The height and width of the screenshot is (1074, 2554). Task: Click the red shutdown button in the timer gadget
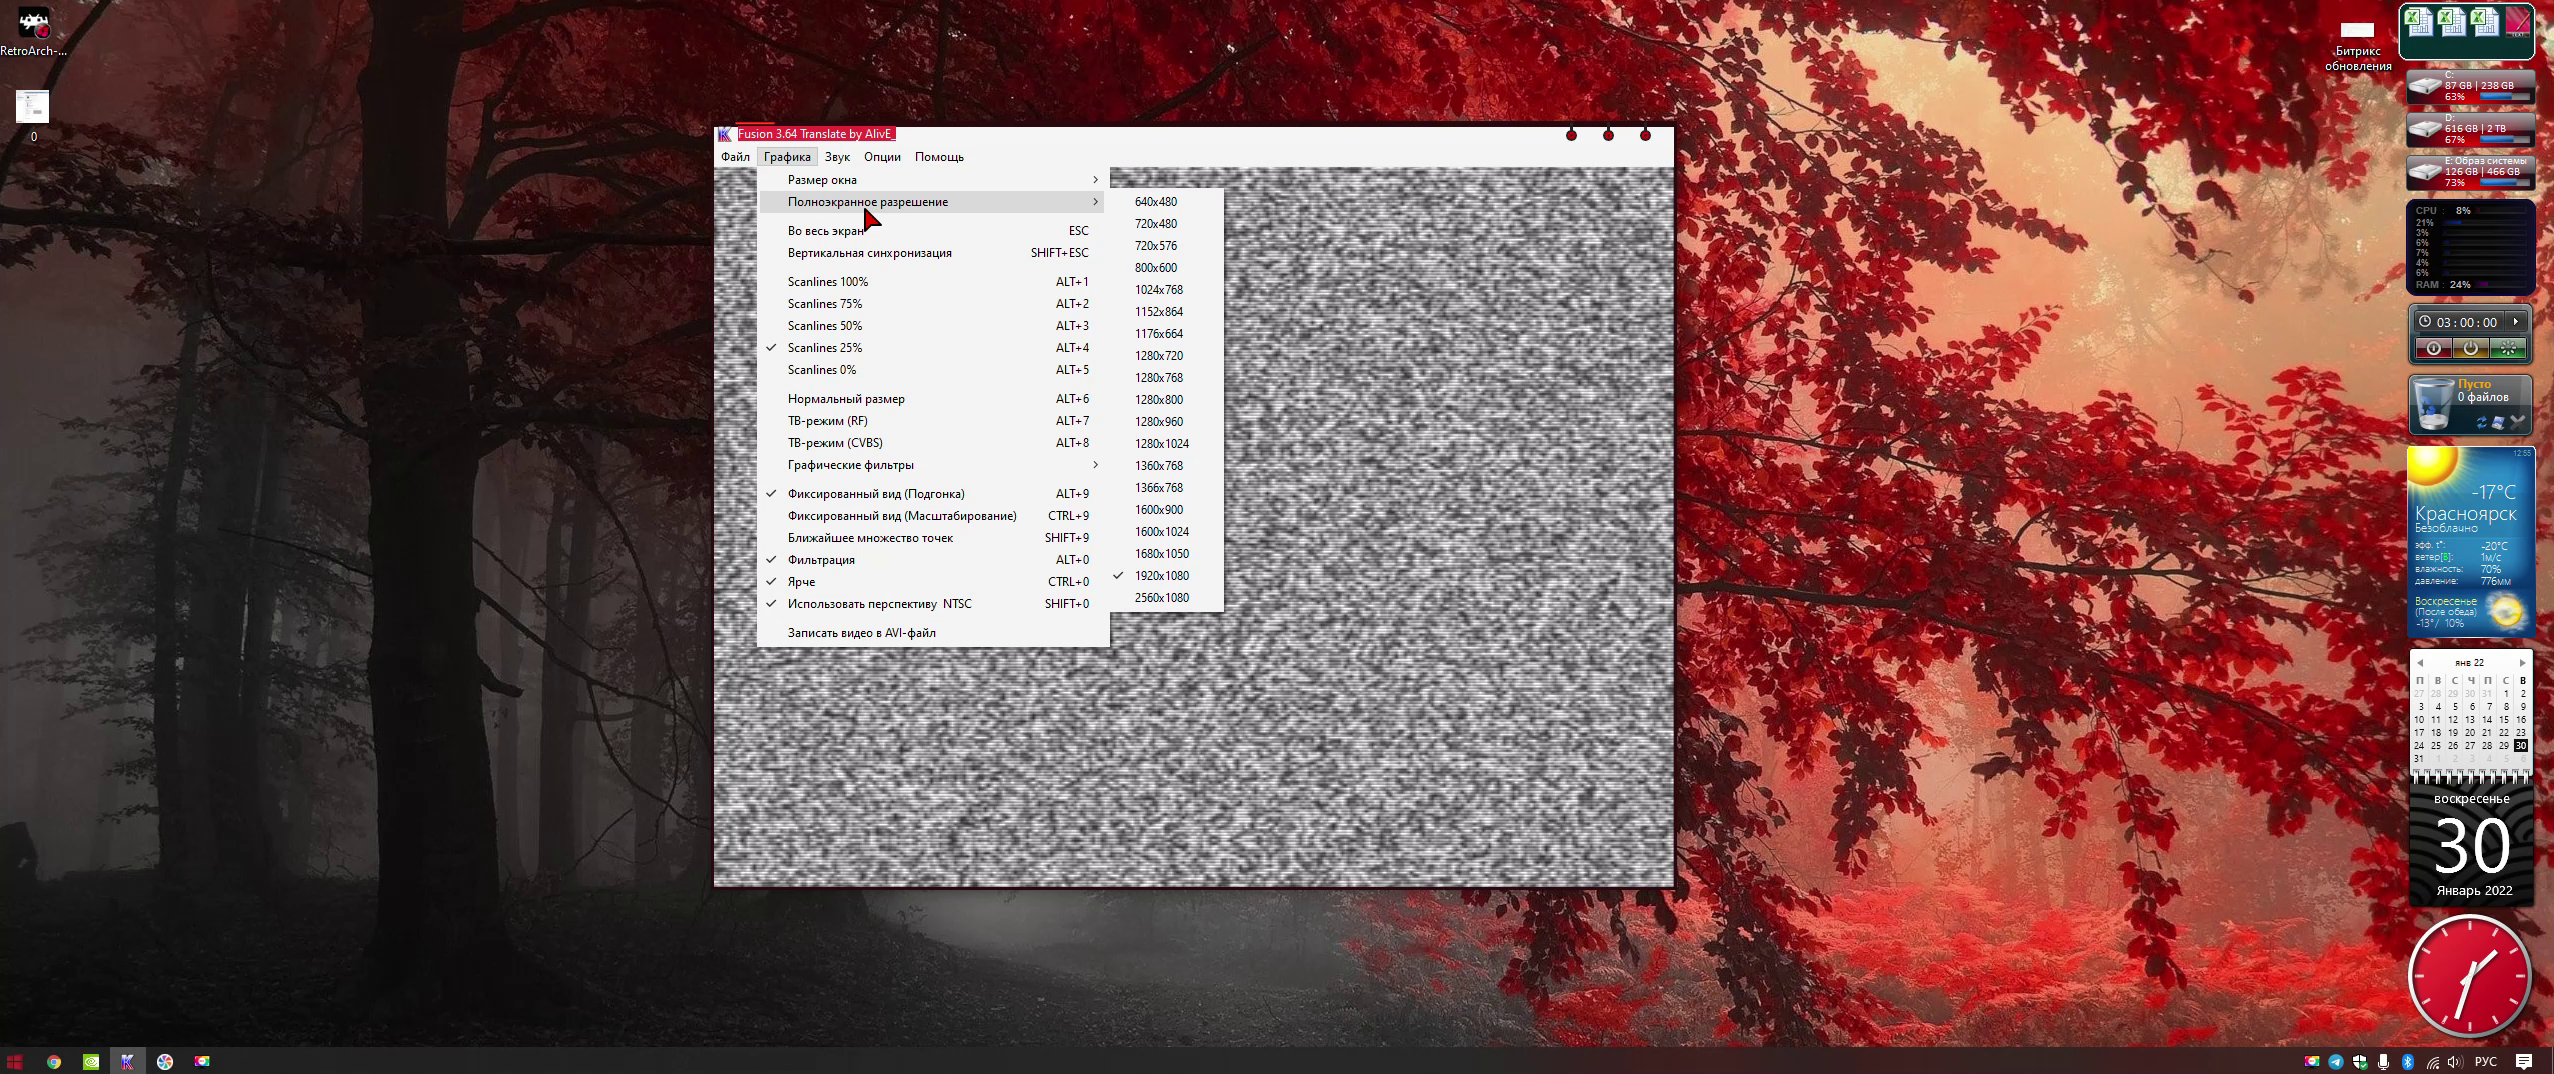(2433, 348)
